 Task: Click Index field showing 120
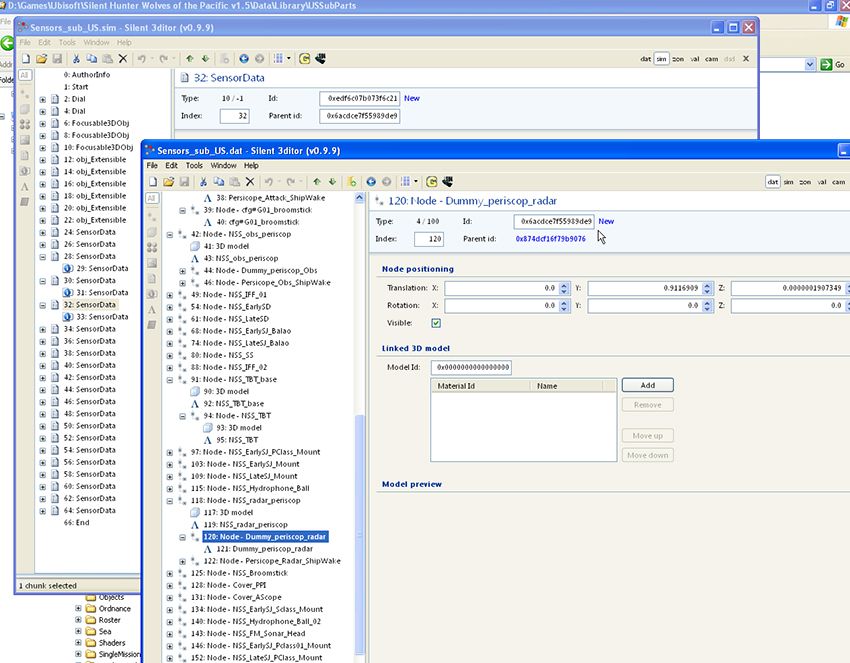coord(429,239)
